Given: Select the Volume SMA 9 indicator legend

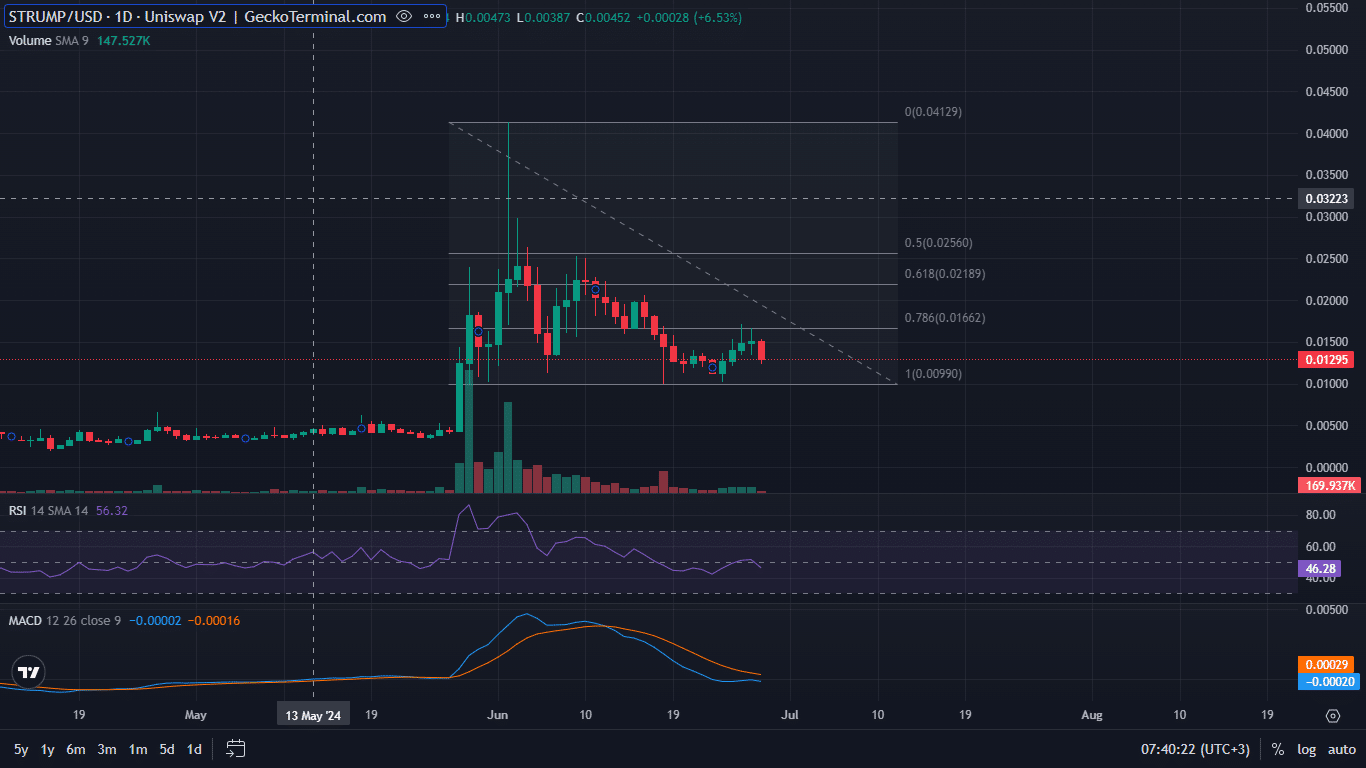Looking at the screenshot, I should (x=50, y=41).
